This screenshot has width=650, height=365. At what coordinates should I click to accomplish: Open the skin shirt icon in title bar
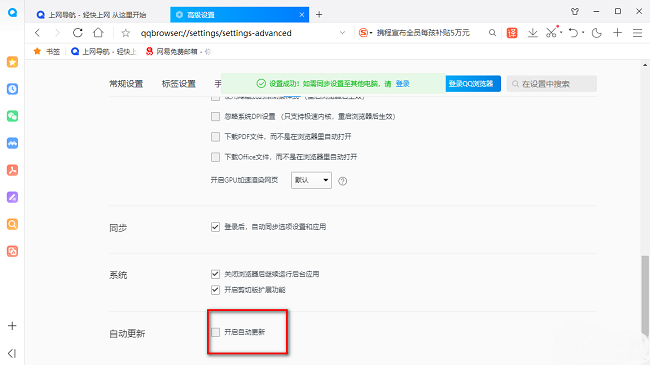(x=575, y=12)
